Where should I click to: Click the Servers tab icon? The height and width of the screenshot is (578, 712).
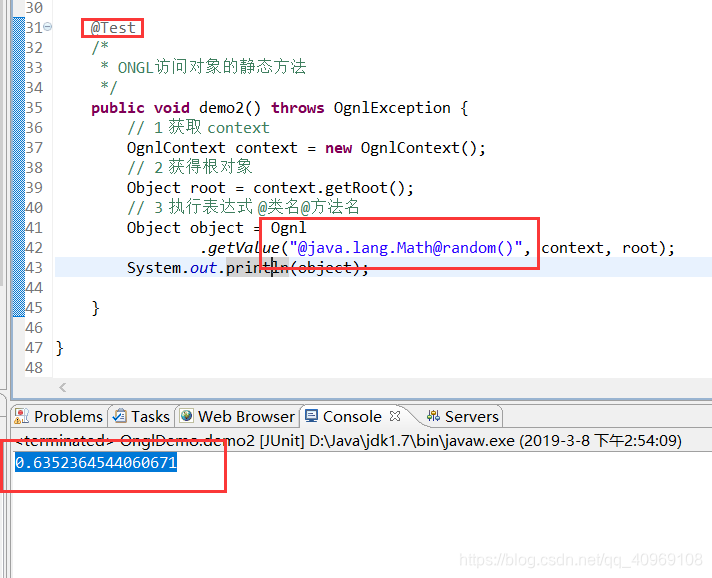pos(433,415)
